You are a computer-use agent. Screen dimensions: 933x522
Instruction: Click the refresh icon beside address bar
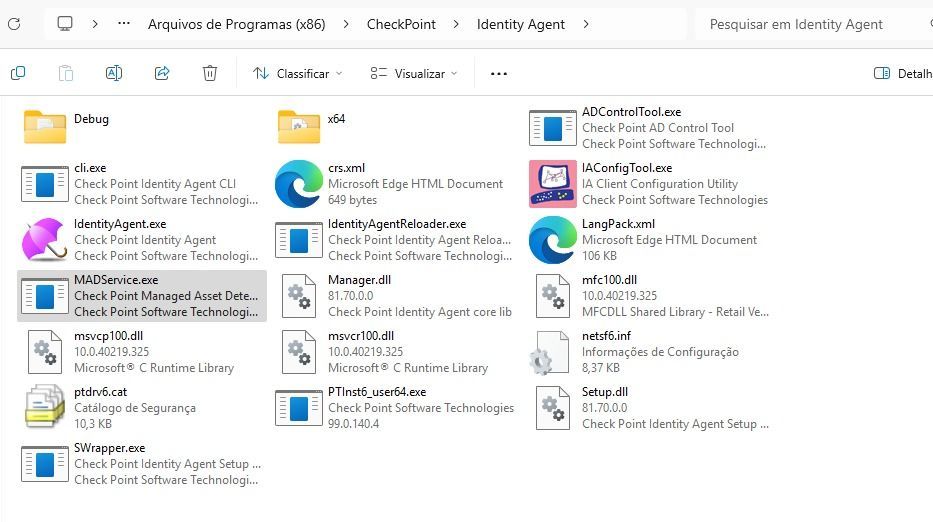(14, 24)
